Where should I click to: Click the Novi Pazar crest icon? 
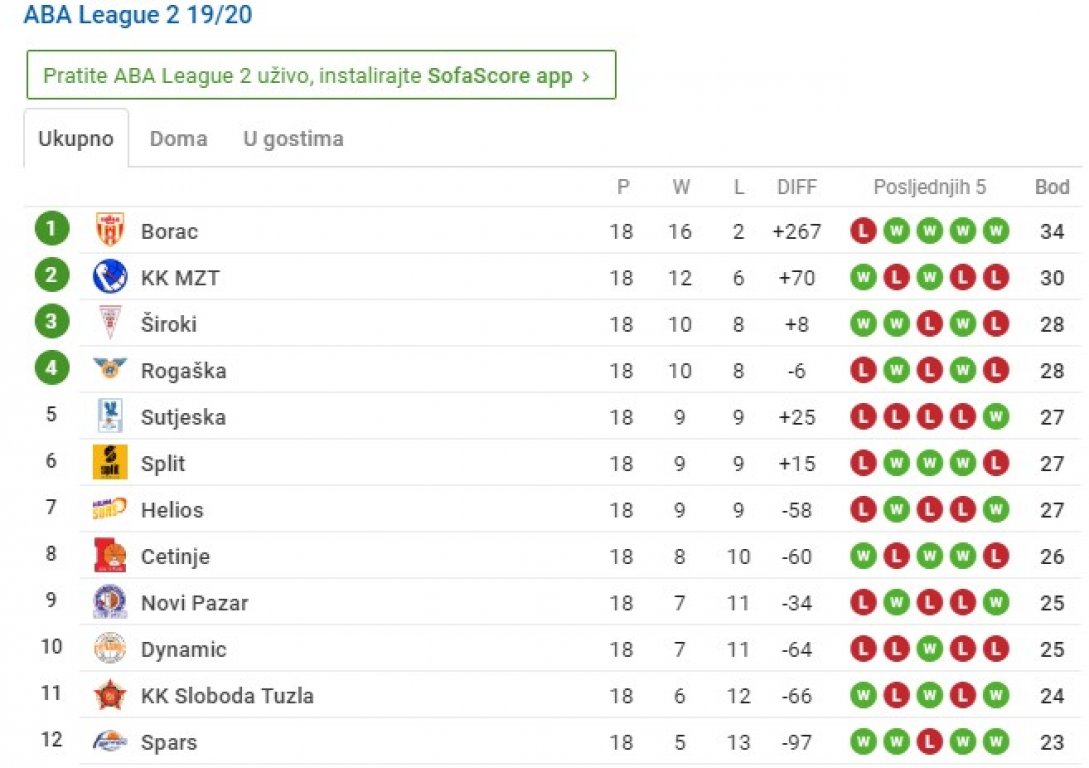pos(110,601)
